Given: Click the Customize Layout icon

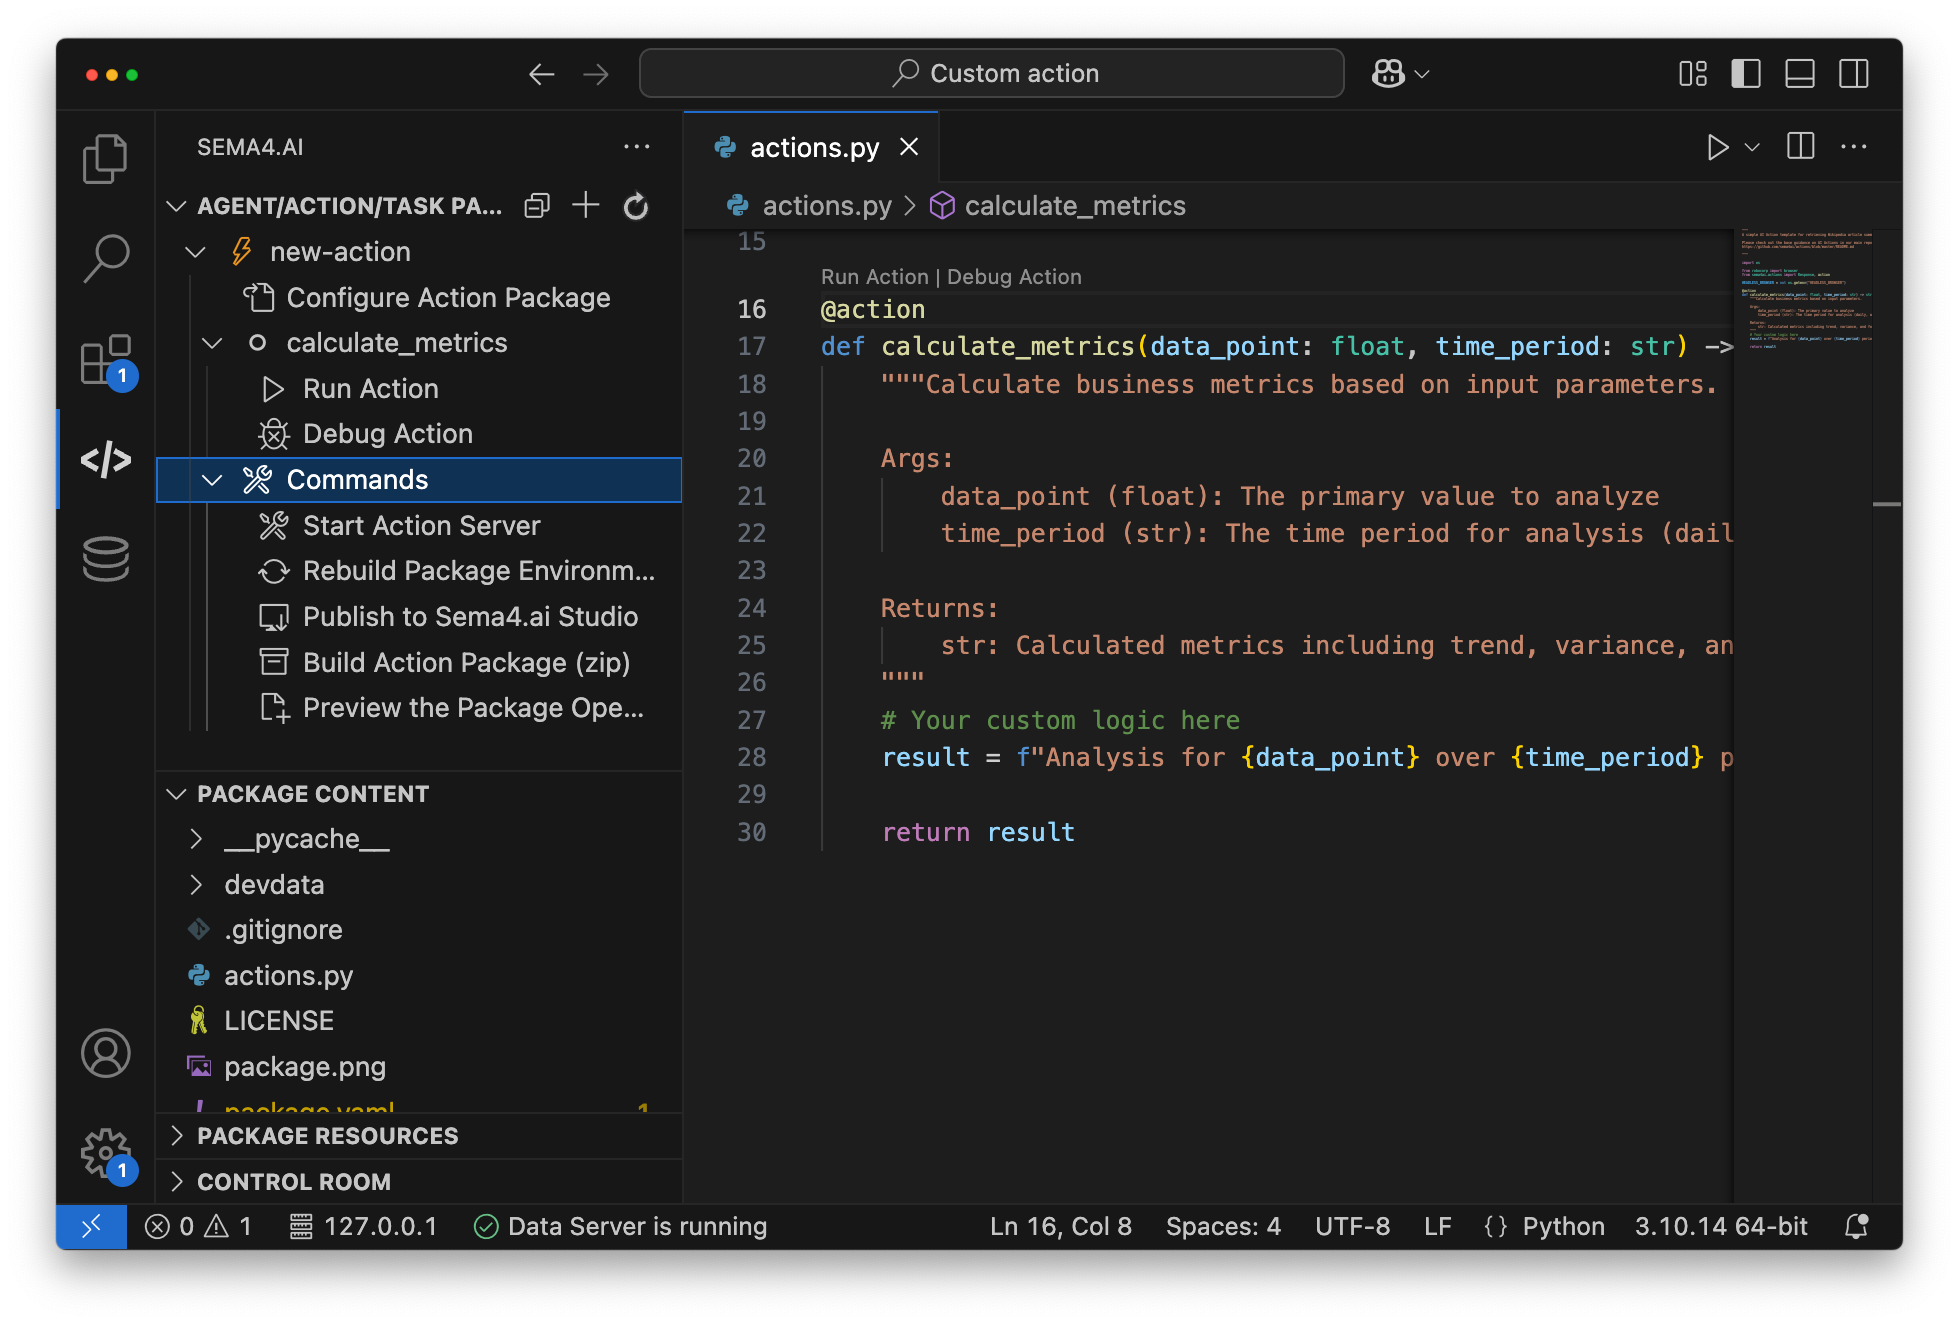Looking at the screenshot, I should 1693,74.
